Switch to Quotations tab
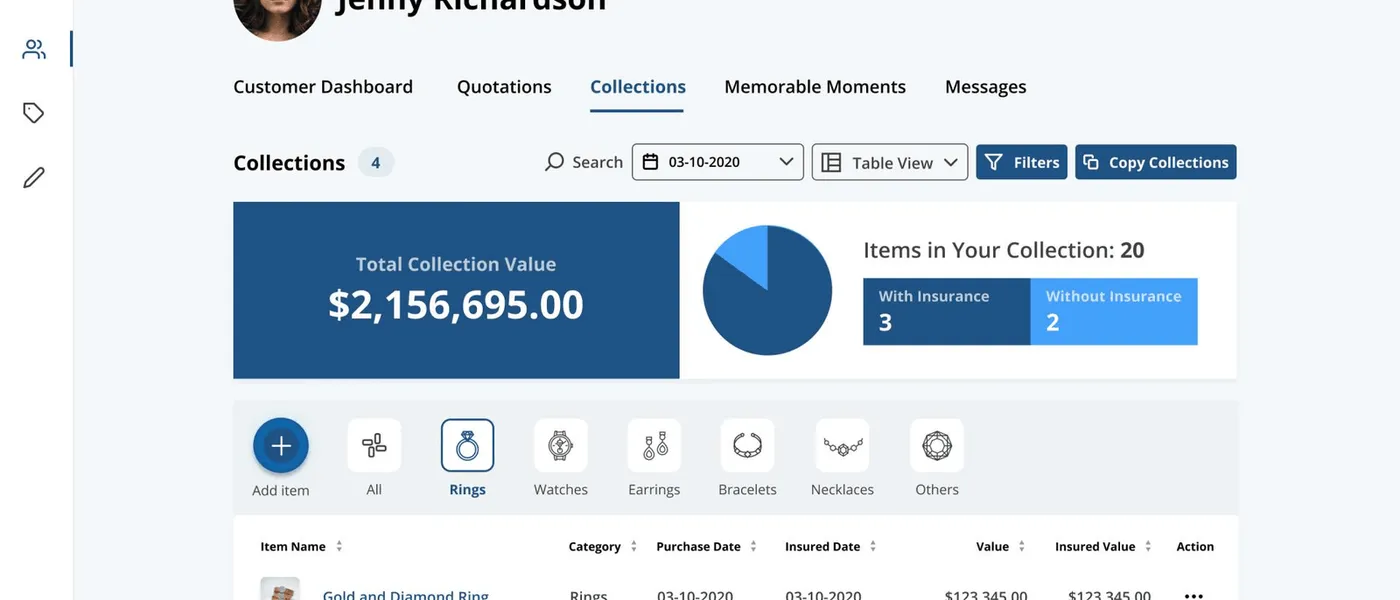Screen dimensions: 1400x600 click(504, 87)
